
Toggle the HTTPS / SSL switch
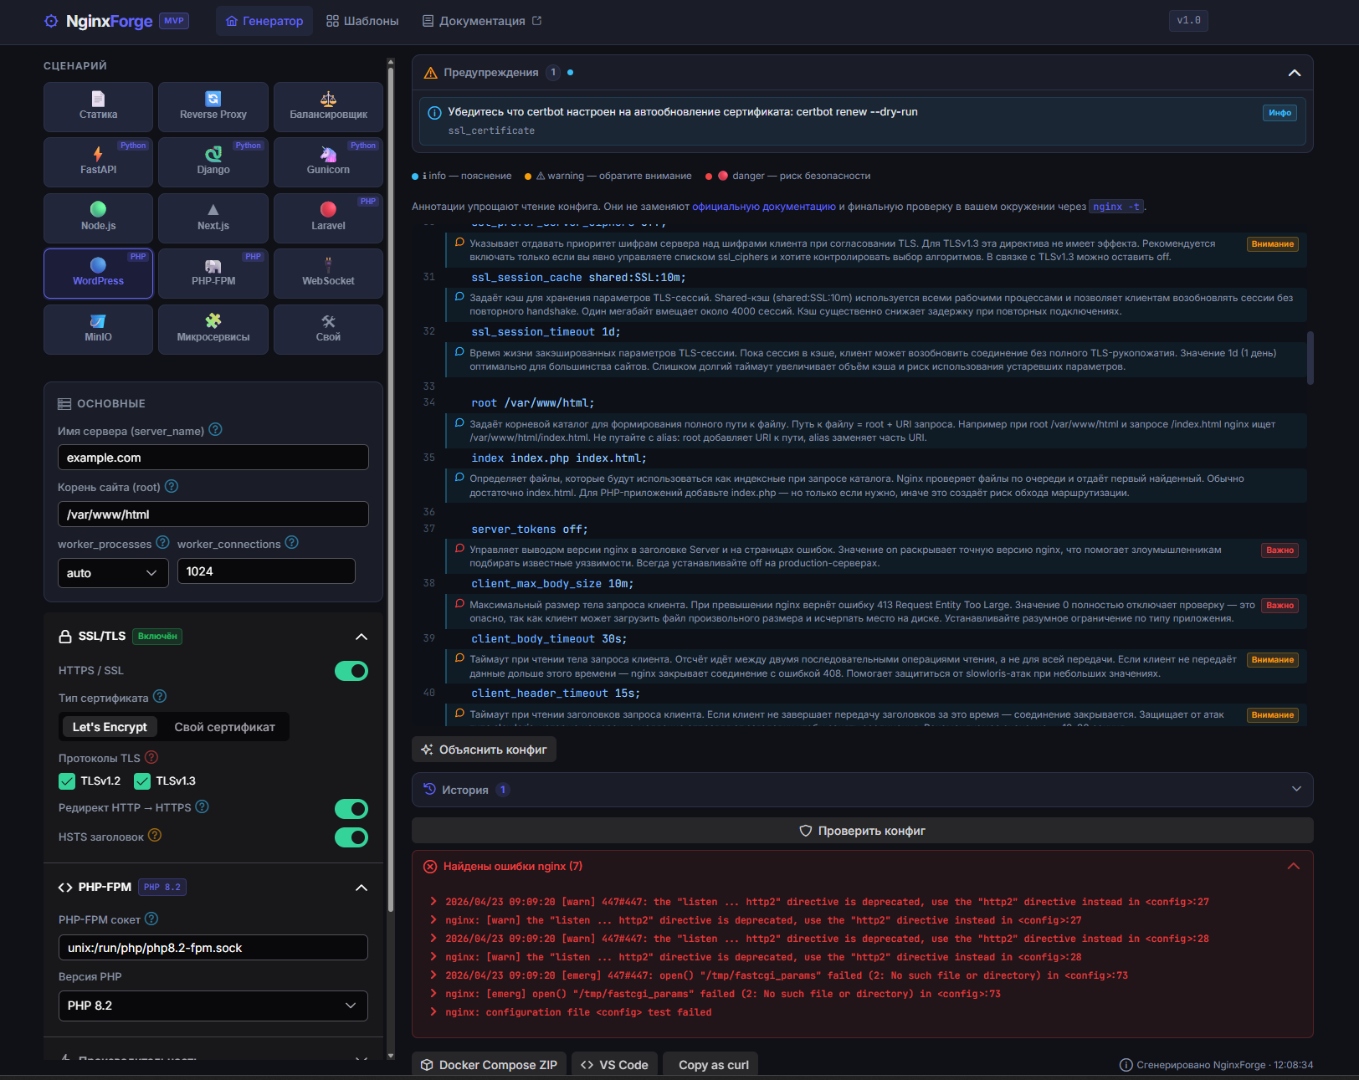click(x=351, y=671)
